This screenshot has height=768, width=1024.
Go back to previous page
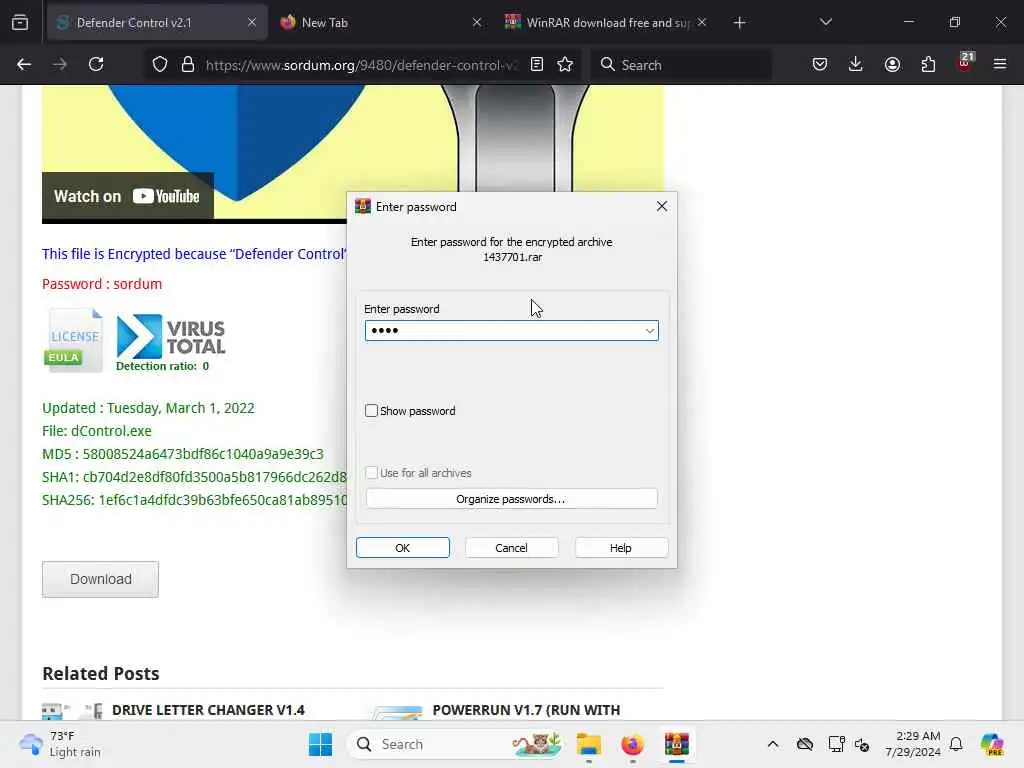[24, 64]
